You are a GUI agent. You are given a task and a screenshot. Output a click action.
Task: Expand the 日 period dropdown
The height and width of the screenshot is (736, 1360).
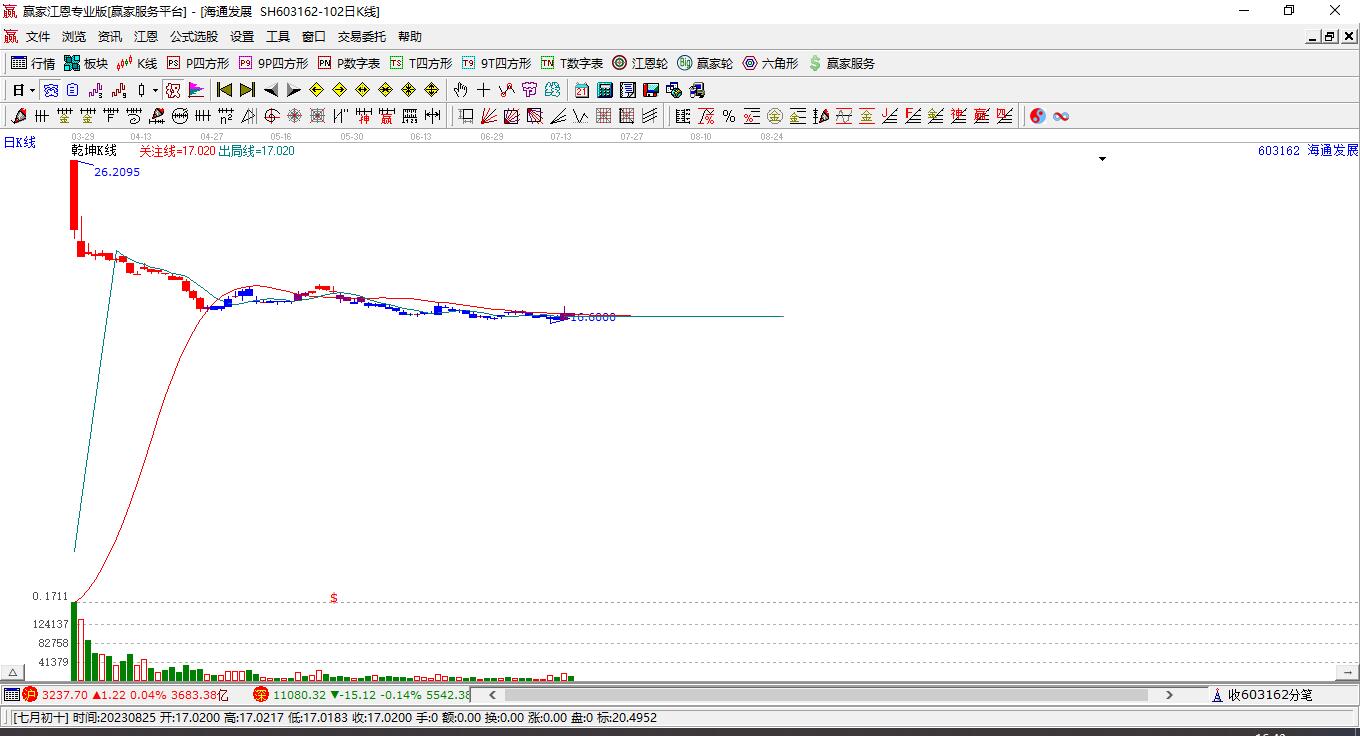[33, 90]
